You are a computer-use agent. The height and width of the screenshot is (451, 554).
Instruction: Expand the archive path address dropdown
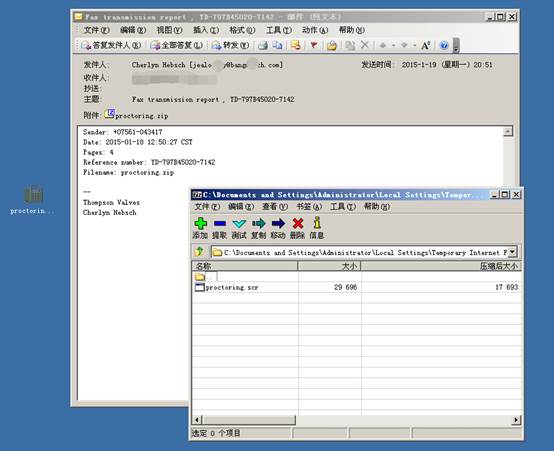tap(512, 252)
